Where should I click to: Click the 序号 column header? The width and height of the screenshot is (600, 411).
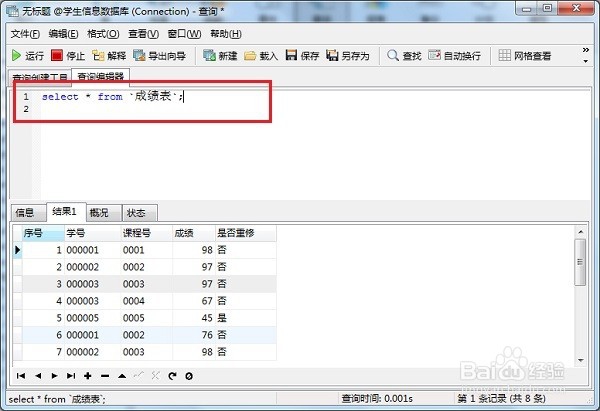pyautogui.click(x=43, y=233)
